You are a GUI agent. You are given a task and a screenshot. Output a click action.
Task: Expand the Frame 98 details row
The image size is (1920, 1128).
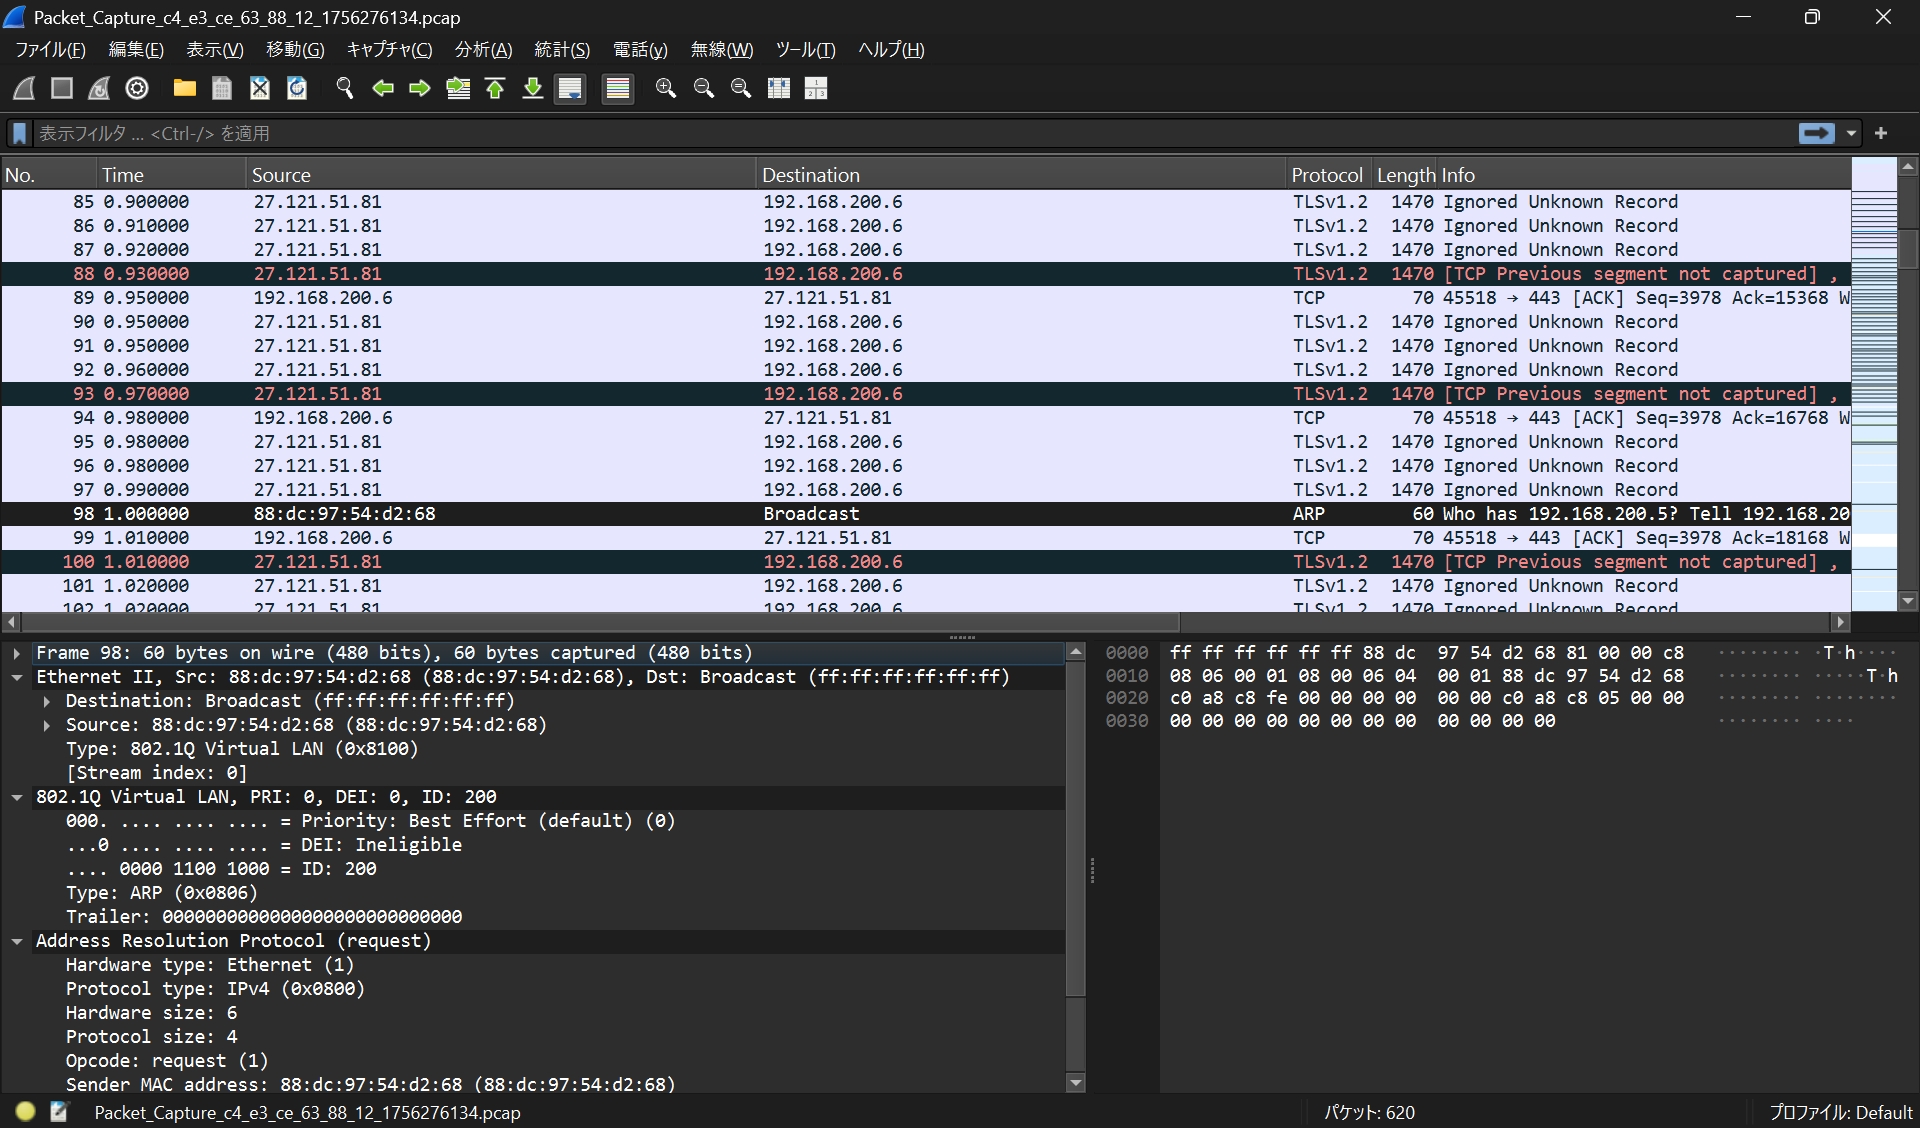[x=17, y=653]
